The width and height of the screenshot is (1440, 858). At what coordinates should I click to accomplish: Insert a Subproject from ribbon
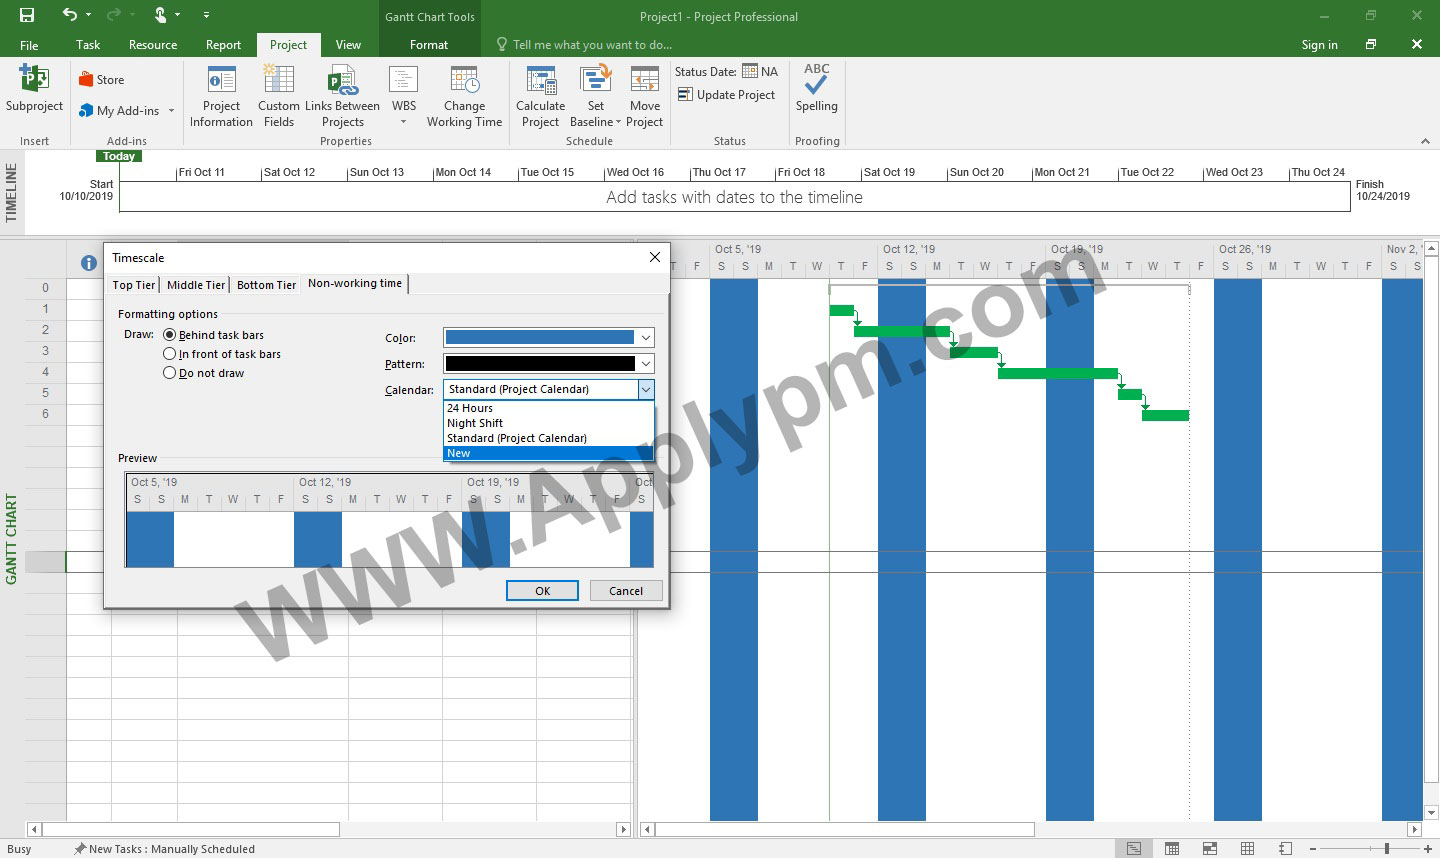[34, 90]
